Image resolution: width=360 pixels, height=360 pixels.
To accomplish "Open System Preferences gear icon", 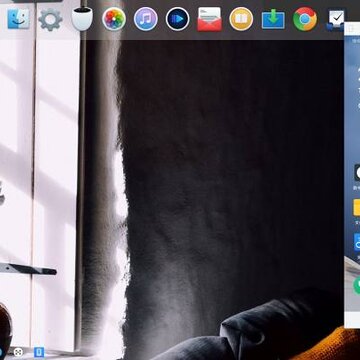I will (x=50, y=20).
